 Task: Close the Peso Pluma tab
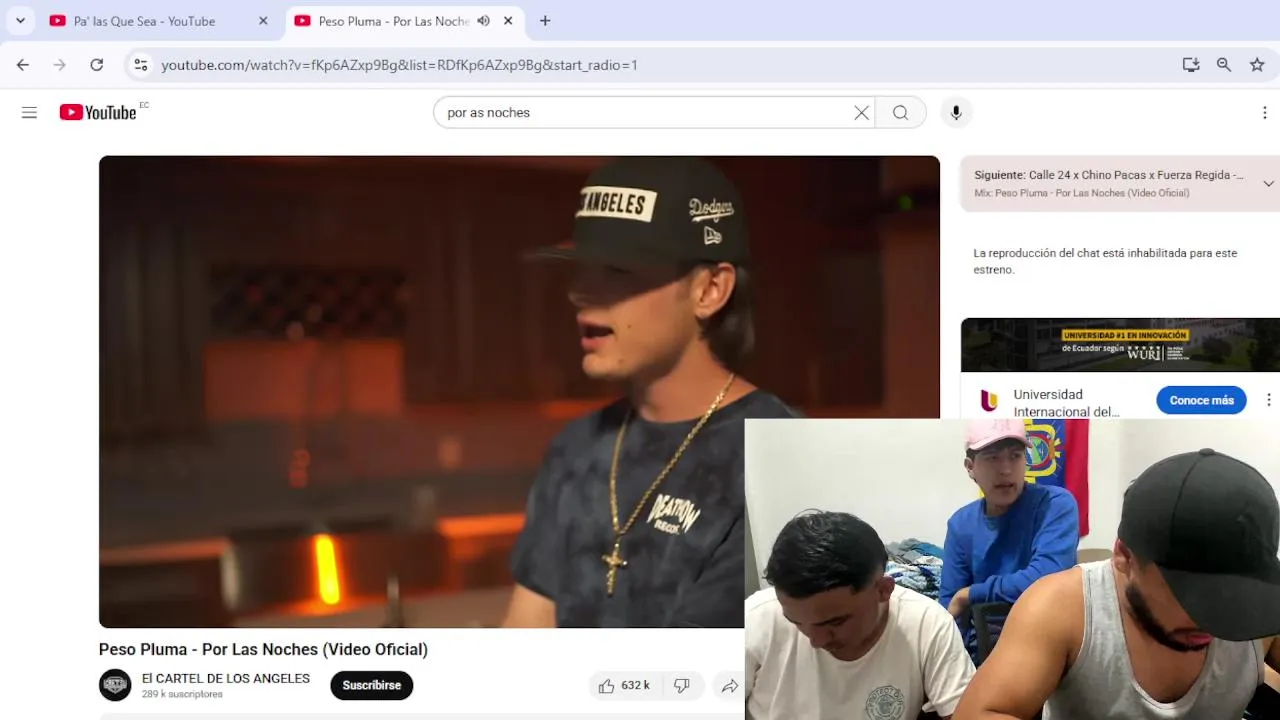[x=508, y=21]
